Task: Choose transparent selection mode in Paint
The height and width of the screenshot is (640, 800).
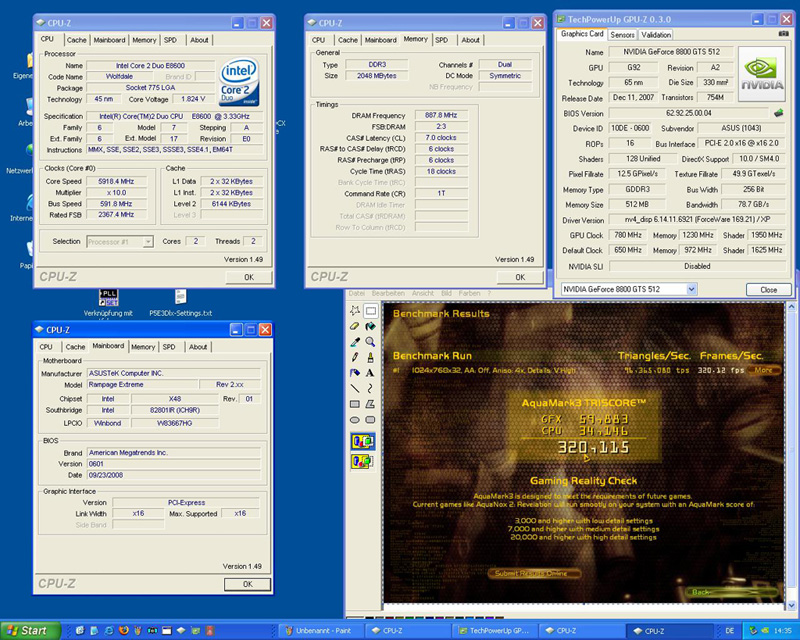Action: [363, 461]
